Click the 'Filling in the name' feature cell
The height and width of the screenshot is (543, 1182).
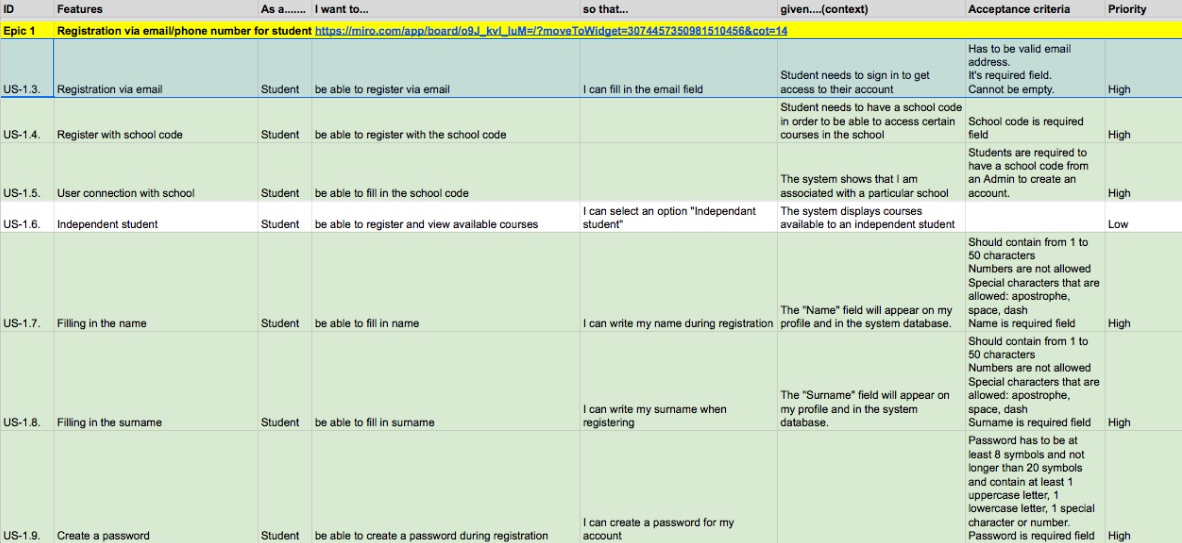[x=156, y=282]
